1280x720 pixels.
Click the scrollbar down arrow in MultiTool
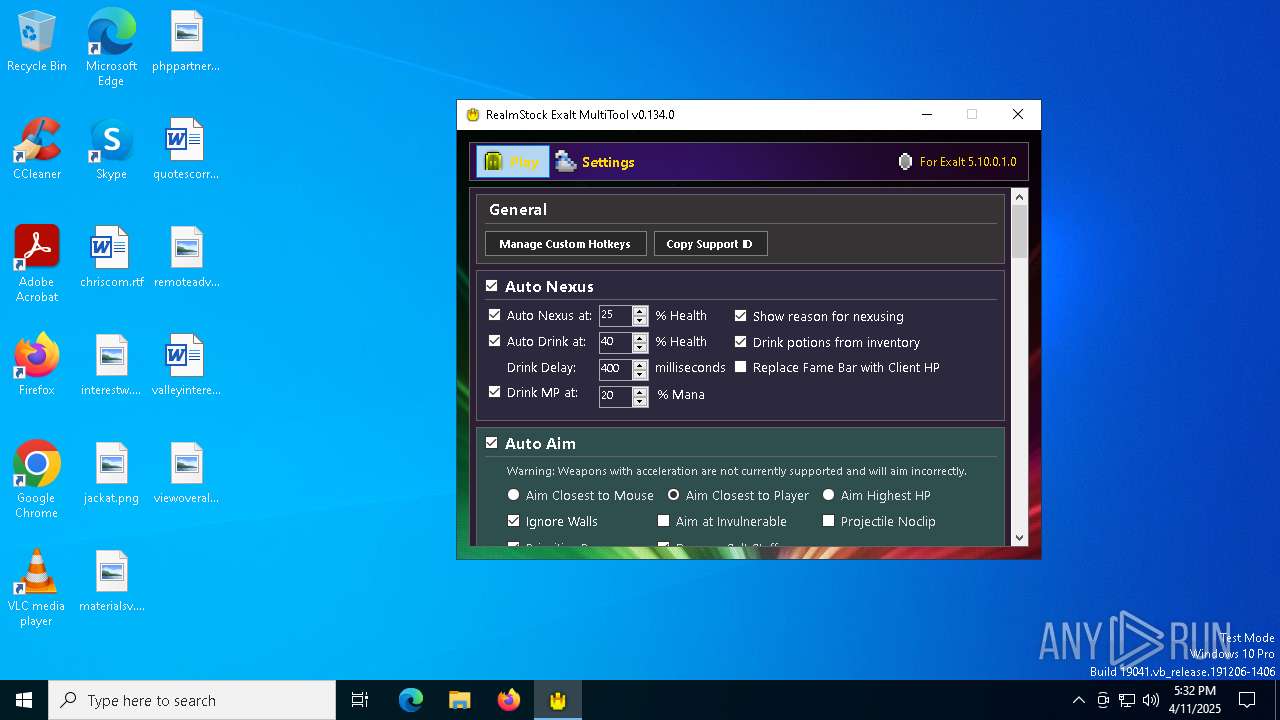click(x=1019, y=537)
